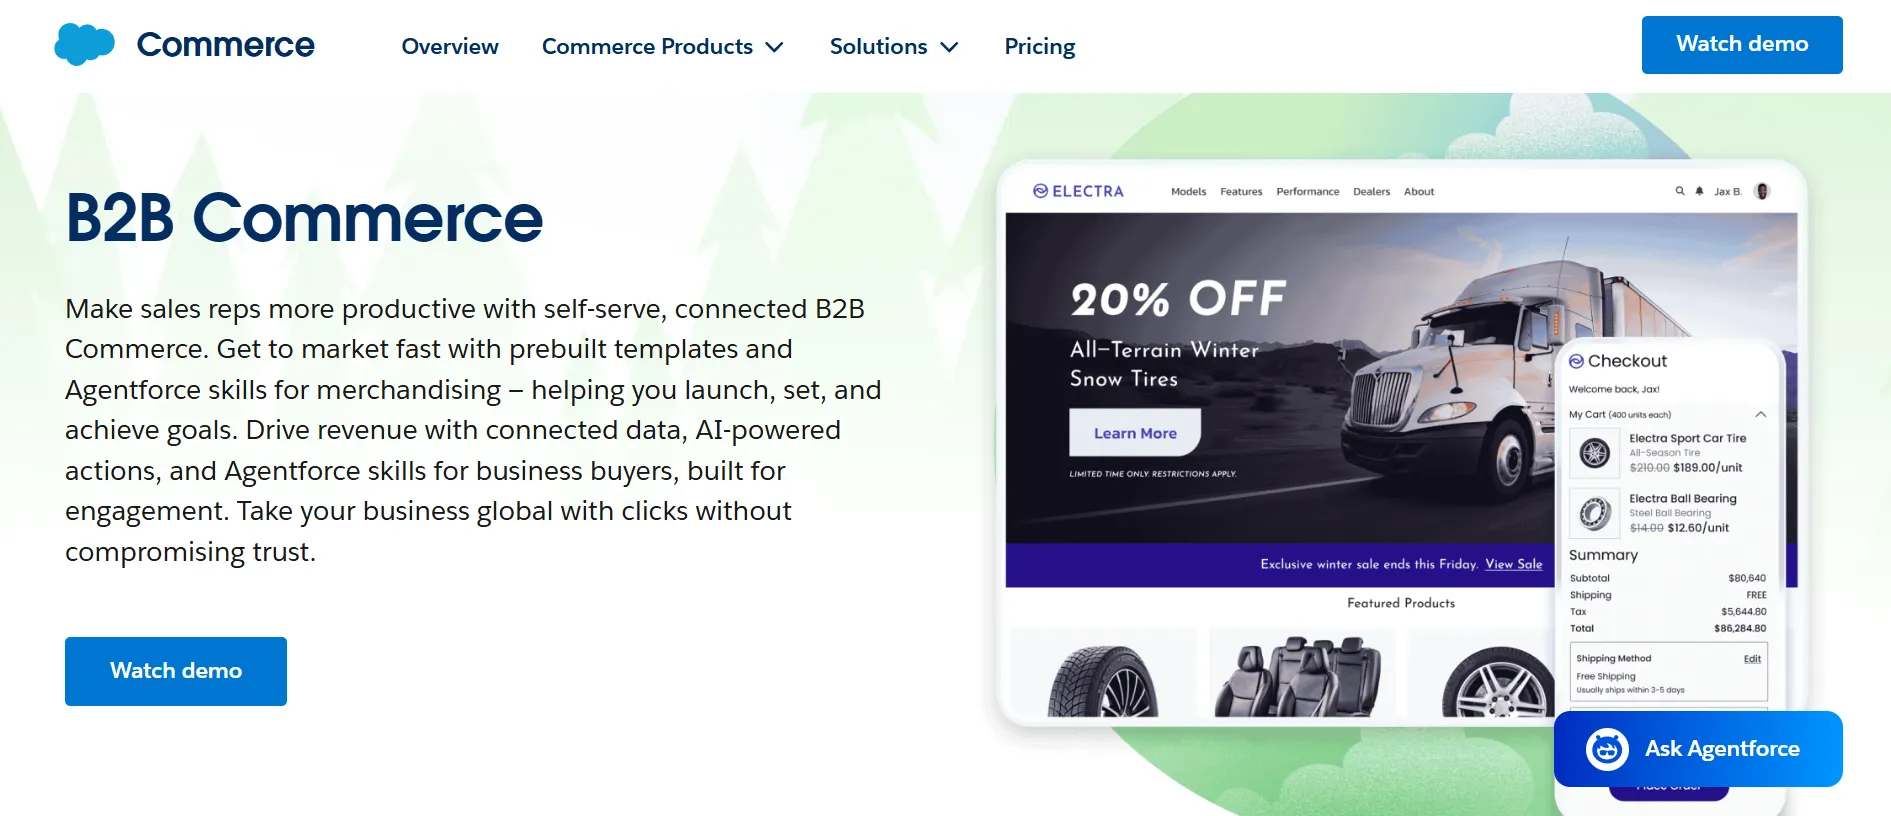Click Watch demo below the B2B description
Image resolution: width=1891 pixels, height=816 pixels.
click(176, 671)
